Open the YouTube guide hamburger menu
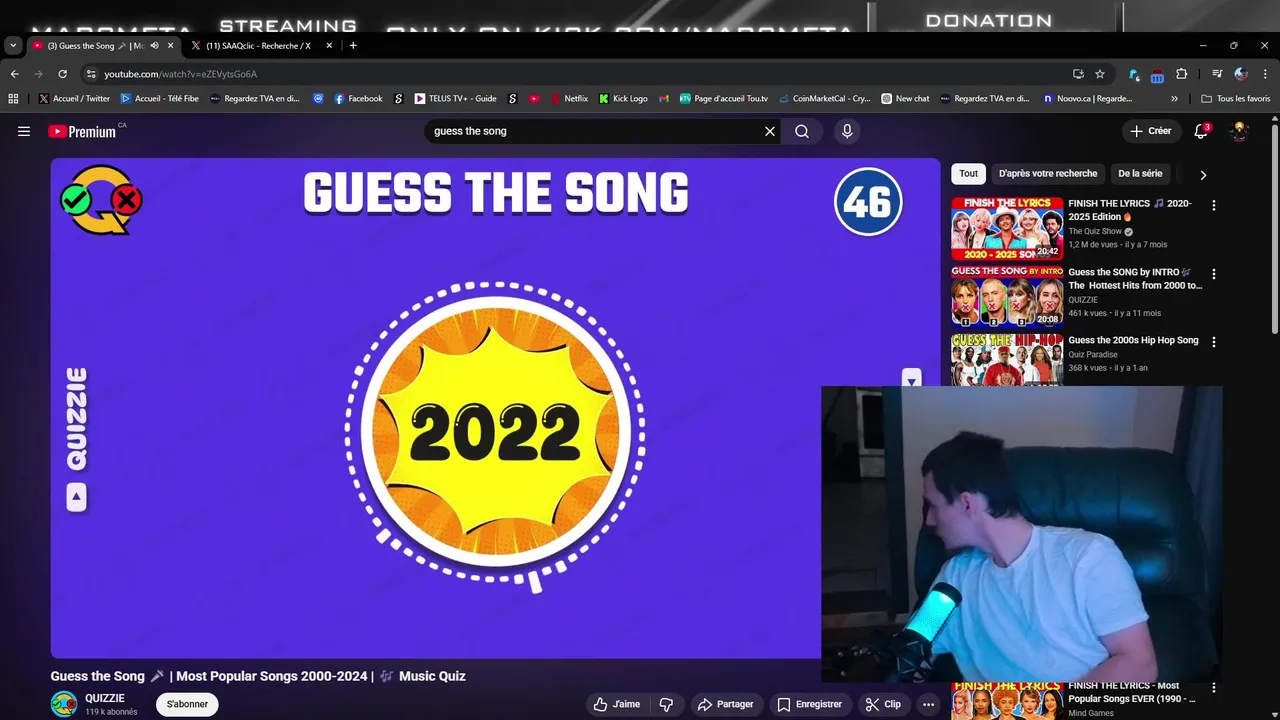 click(x=24, y=131)
